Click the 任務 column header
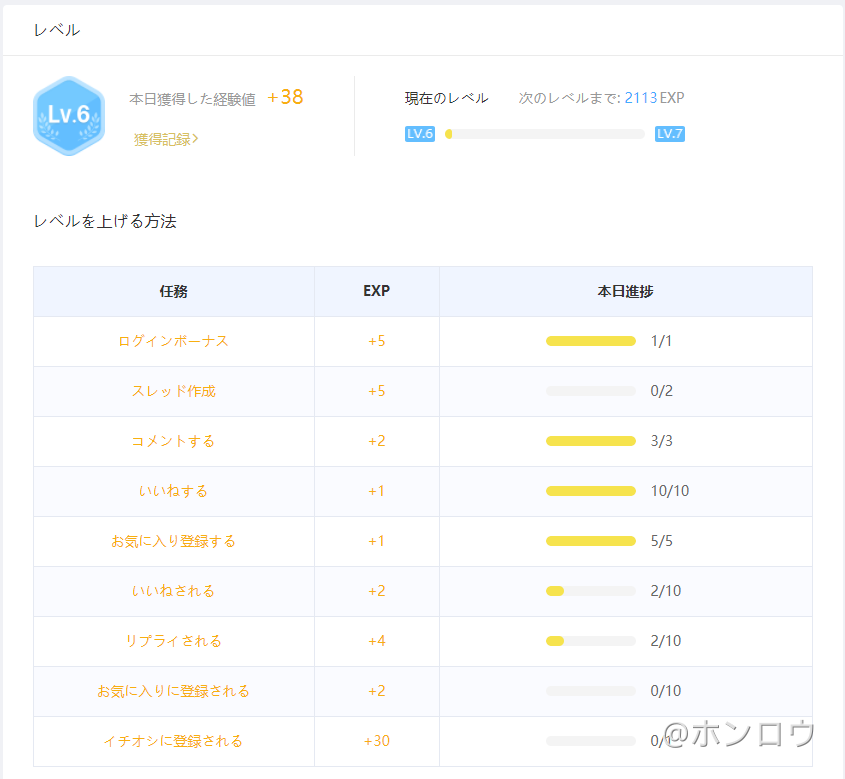 (x=173, y=291)
